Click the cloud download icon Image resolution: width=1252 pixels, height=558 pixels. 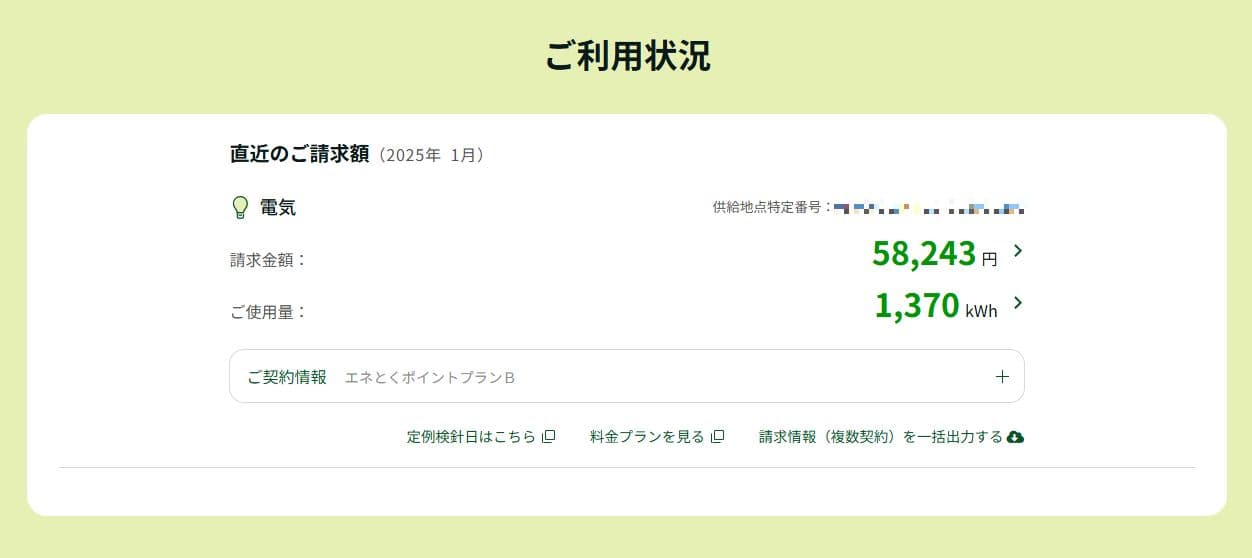(x=1015, y=437)
